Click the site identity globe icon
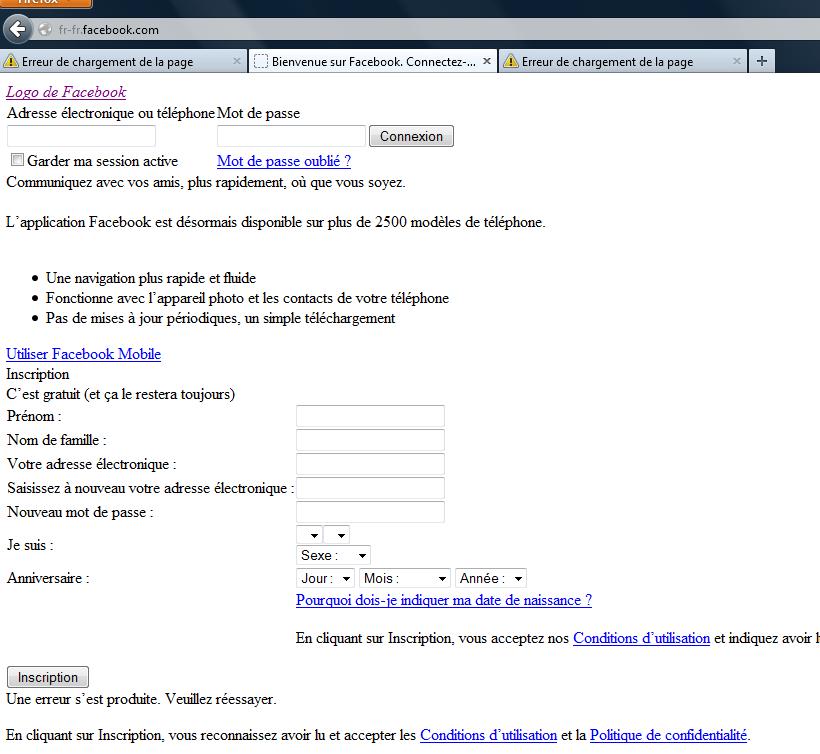 pyautogui.click(x=45, y=30)
